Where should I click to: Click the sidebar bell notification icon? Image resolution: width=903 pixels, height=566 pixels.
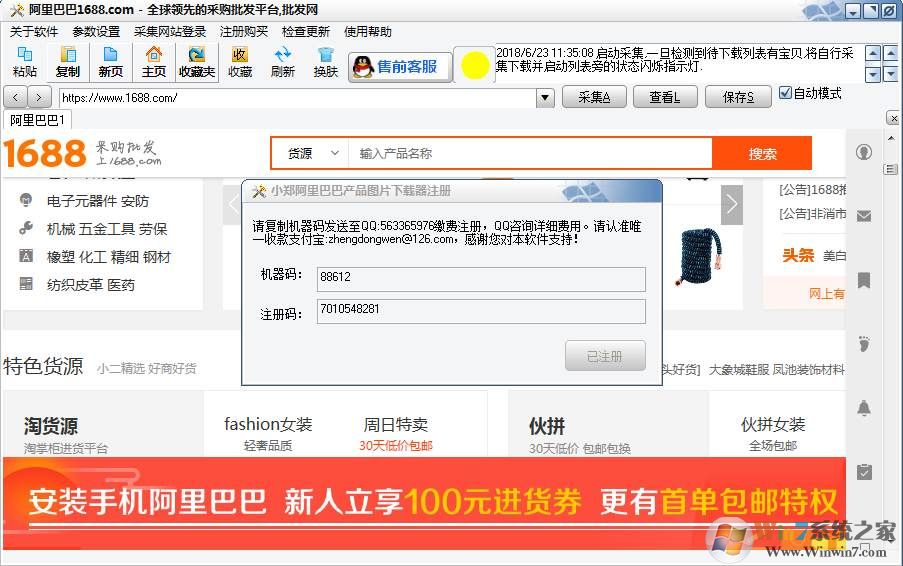pos(863,408)
